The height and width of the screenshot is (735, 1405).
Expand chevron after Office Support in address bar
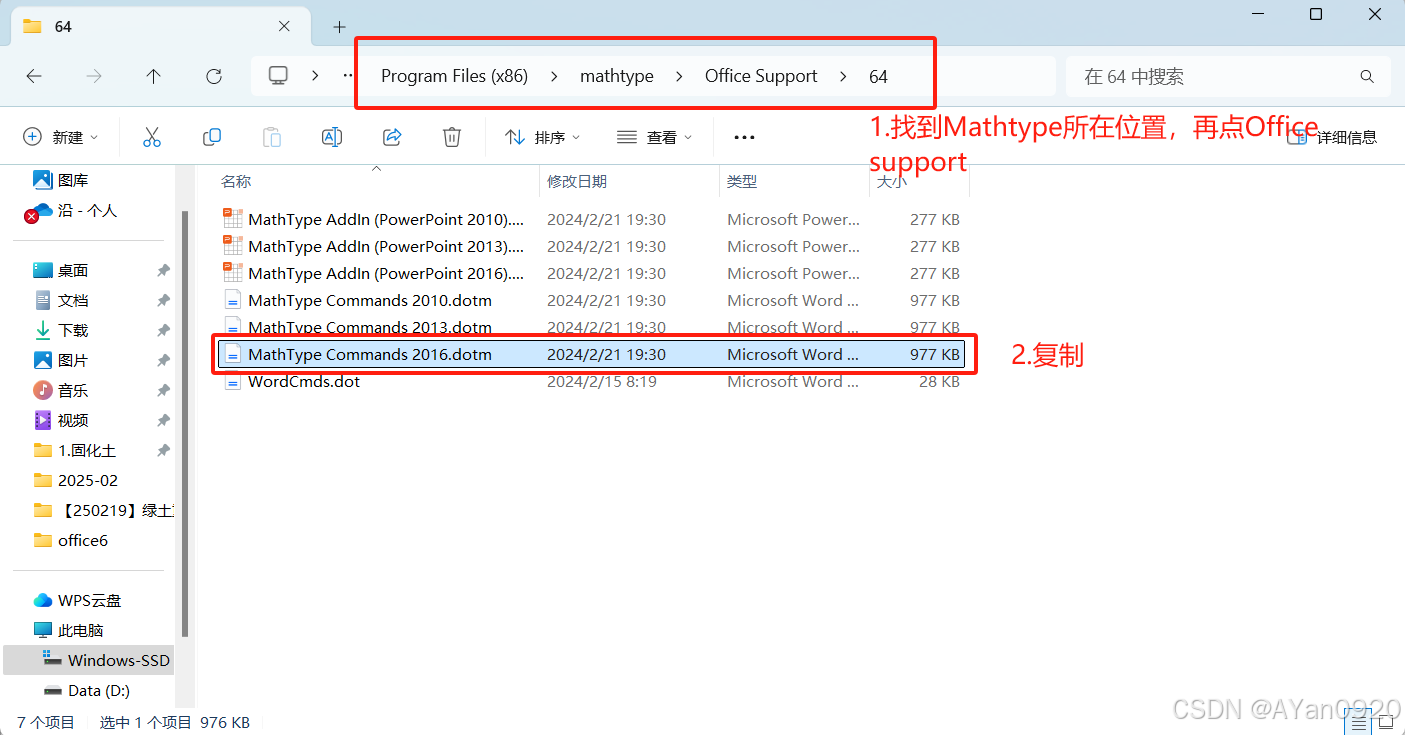843,76
